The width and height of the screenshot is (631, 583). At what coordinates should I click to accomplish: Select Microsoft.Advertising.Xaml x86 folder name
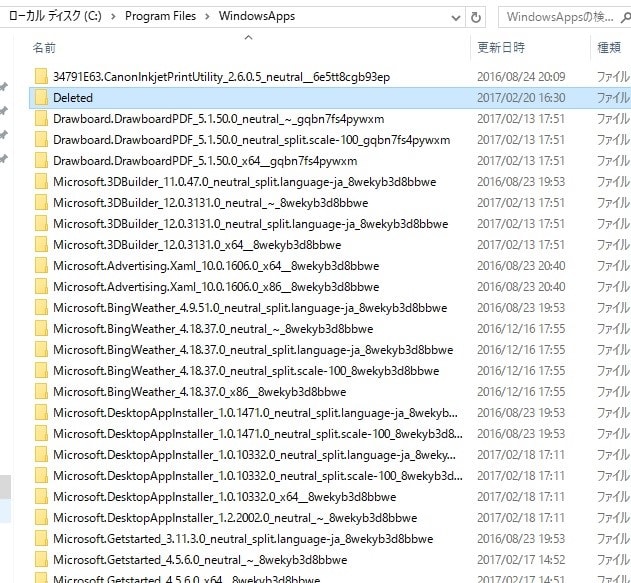(216, 286)
